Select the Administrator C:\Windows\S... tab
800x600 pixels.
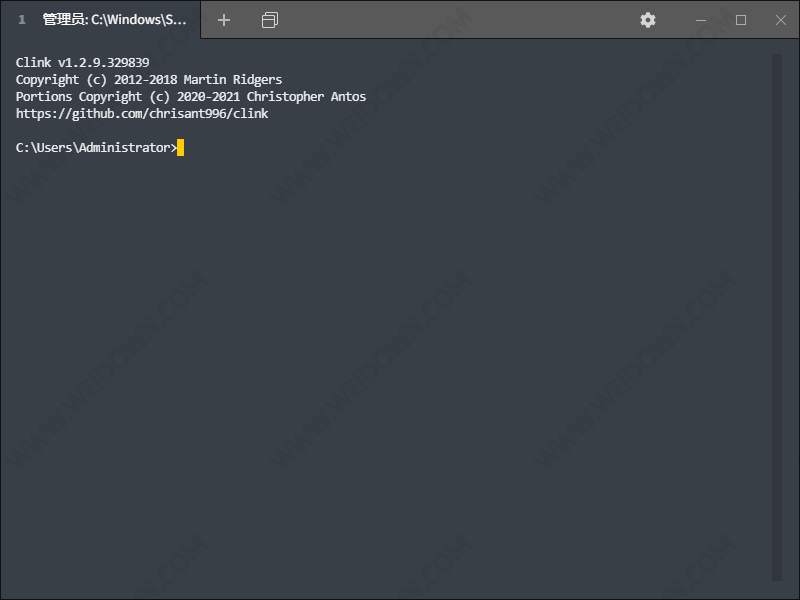pyautogui.click(x=101, y=19)
